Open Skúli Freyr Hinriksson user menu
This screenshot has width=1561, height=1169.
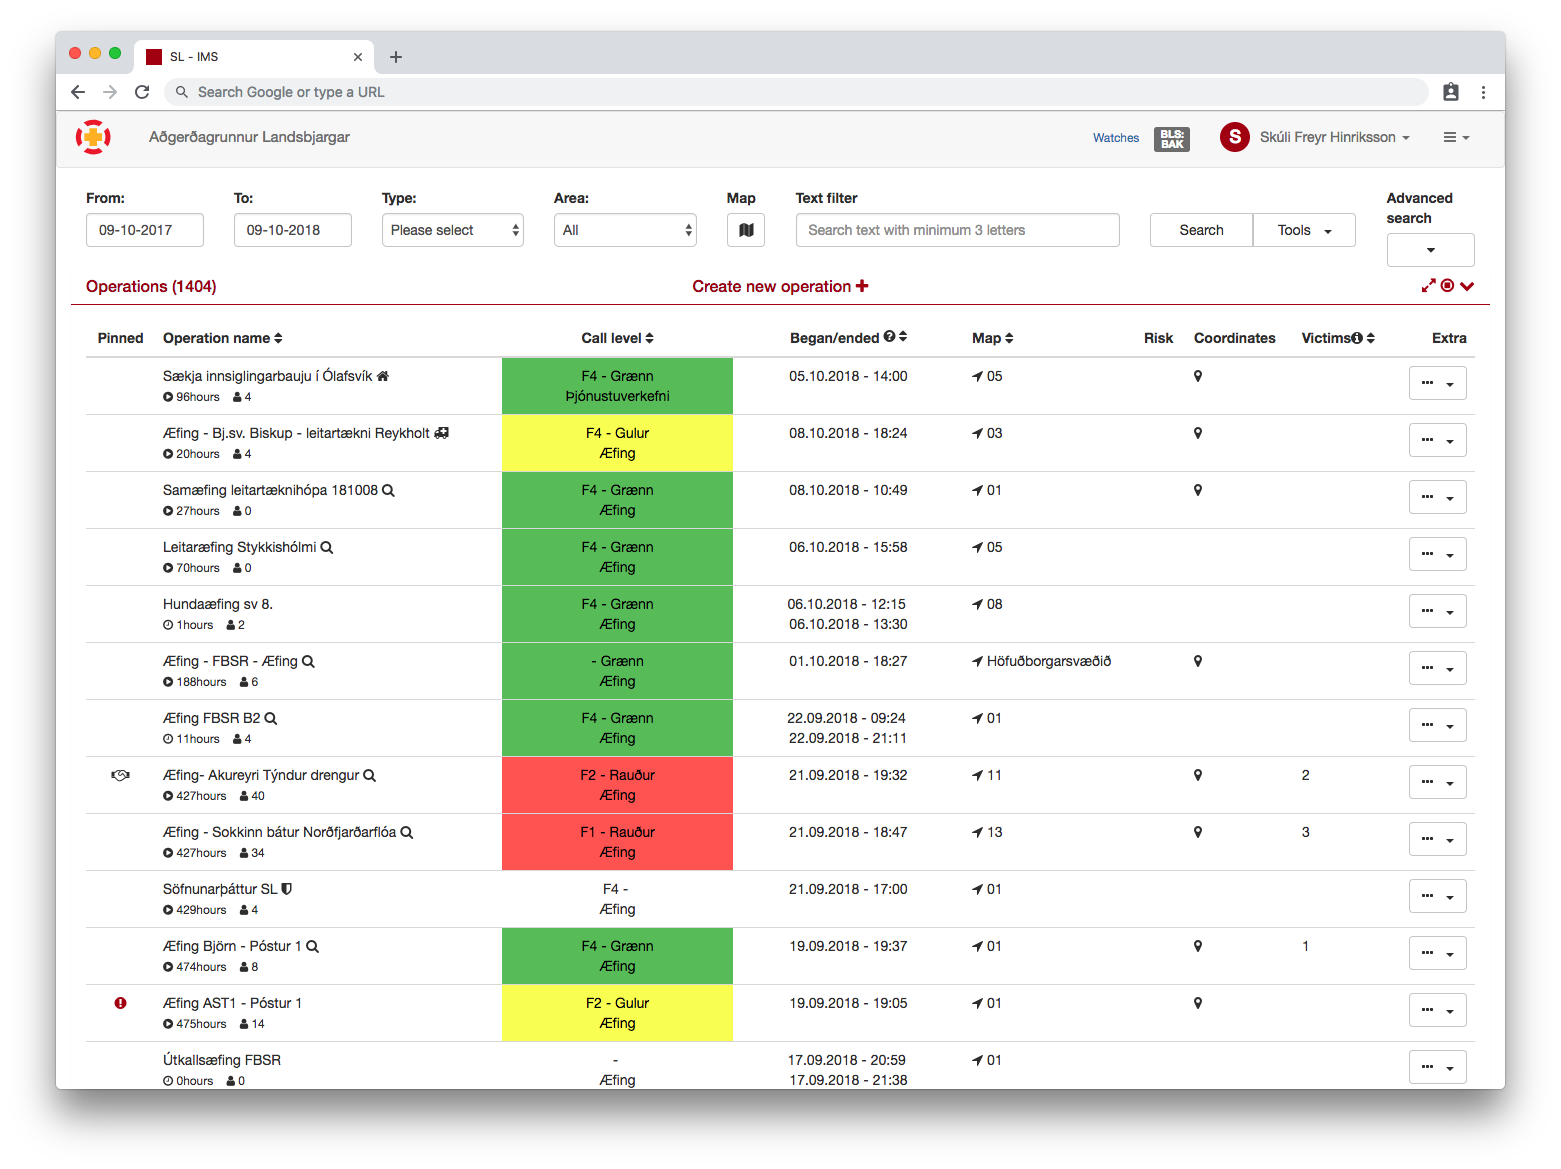[1334, 137]
